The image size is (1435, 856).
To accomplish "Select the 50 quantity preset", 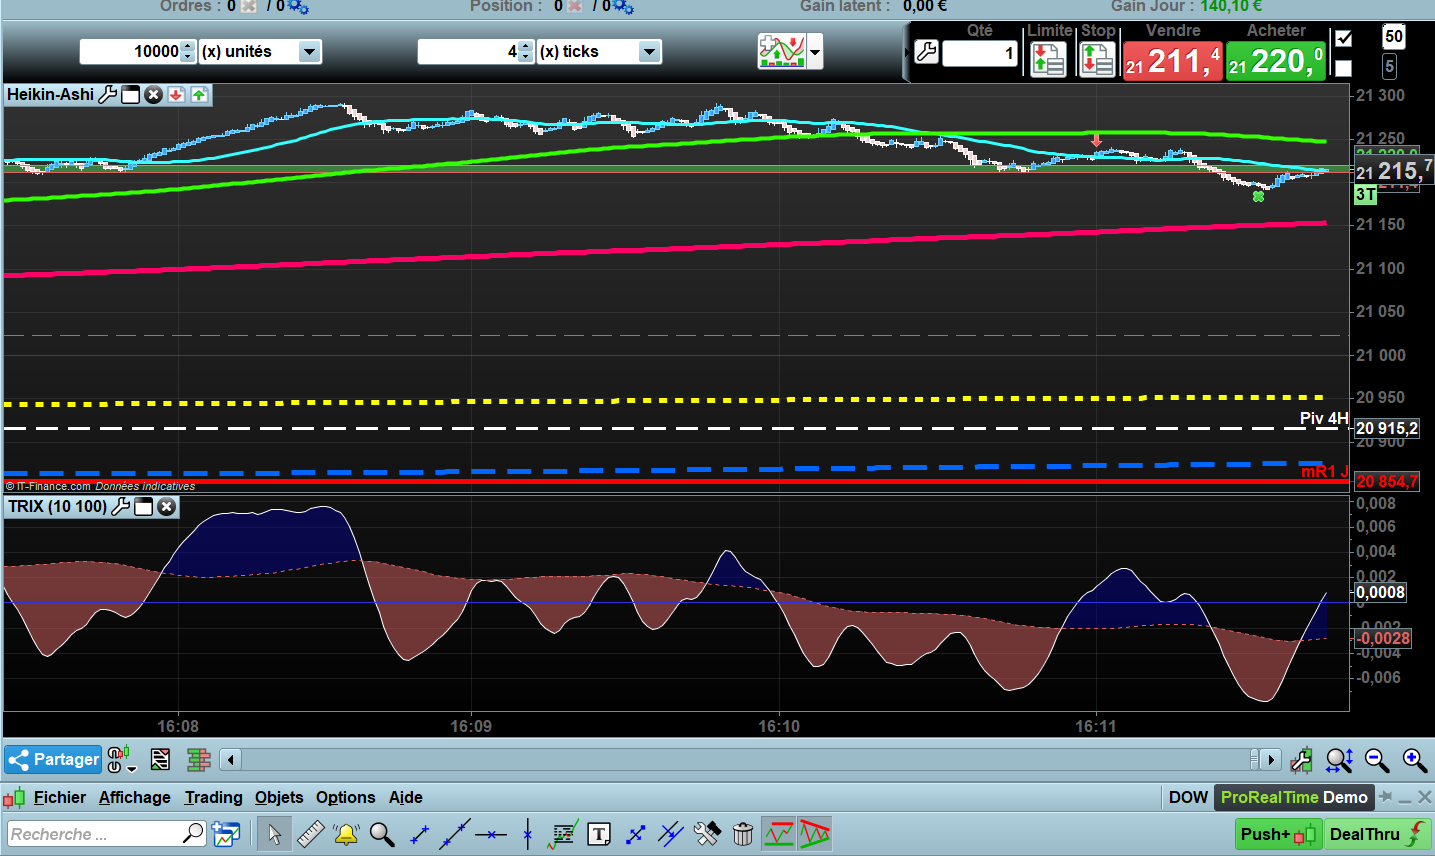I will tap(1393, 37).
